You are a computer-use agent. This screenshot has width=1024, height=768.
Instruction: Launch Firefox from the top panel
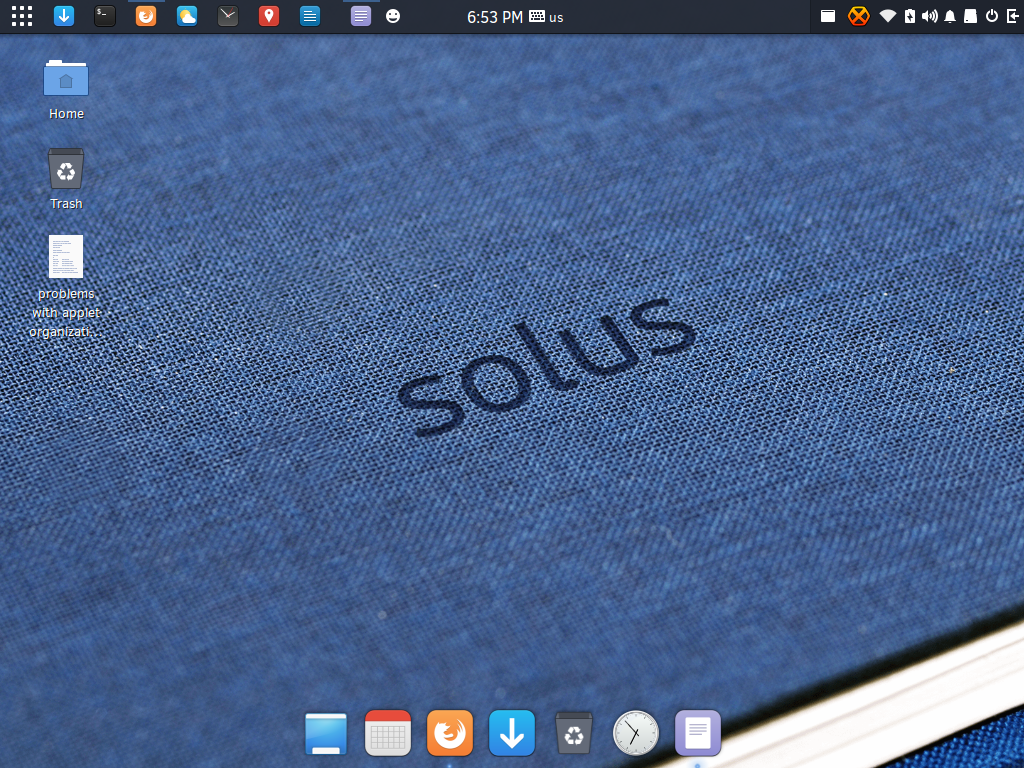pos(146,16)
